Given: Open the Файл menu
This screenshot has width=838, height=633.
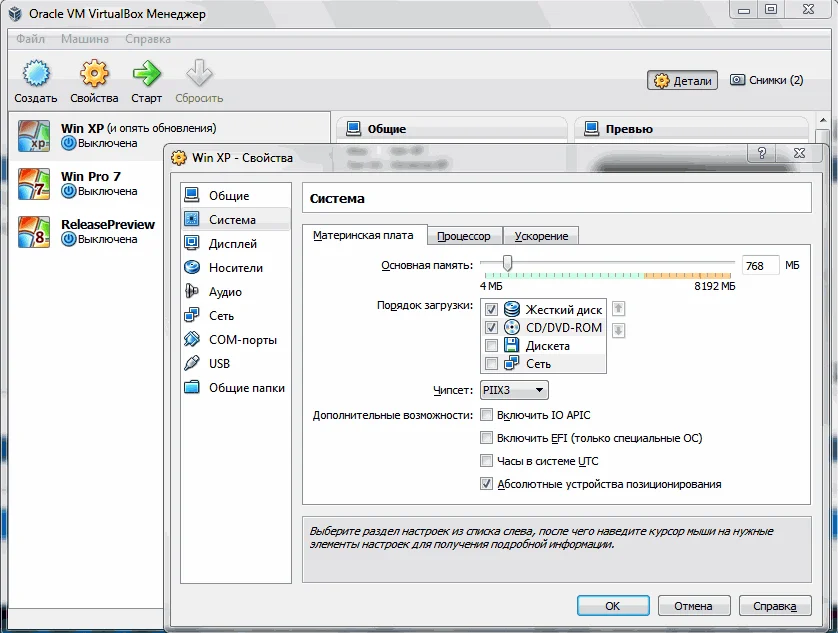Looking at the screenshot, I should click(x=30, y=39).
